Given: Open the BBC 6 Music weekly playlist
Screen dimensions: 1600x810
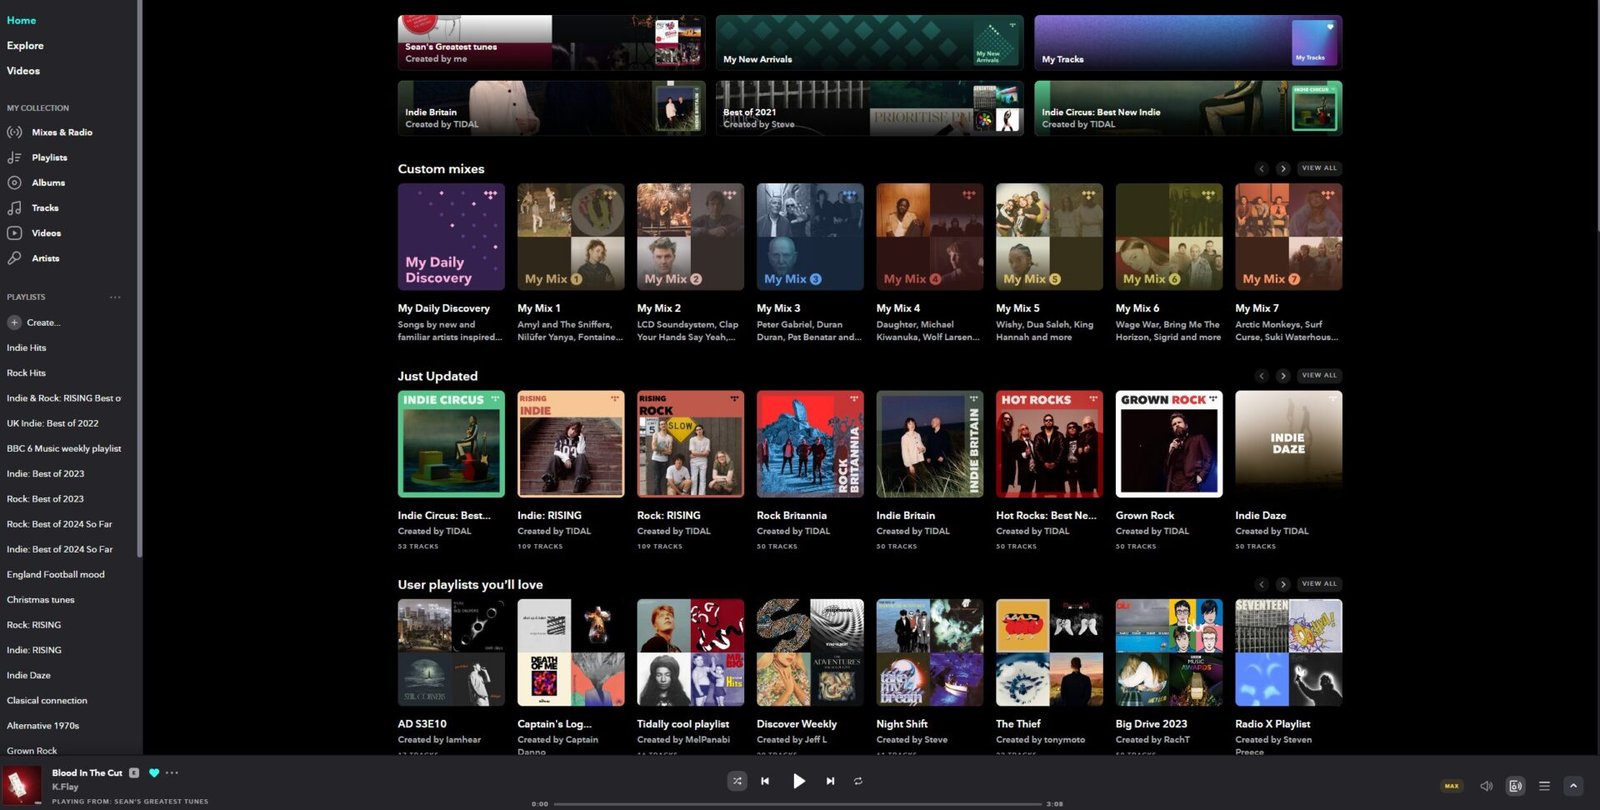Looking at the screenshot, I should 64,449.
